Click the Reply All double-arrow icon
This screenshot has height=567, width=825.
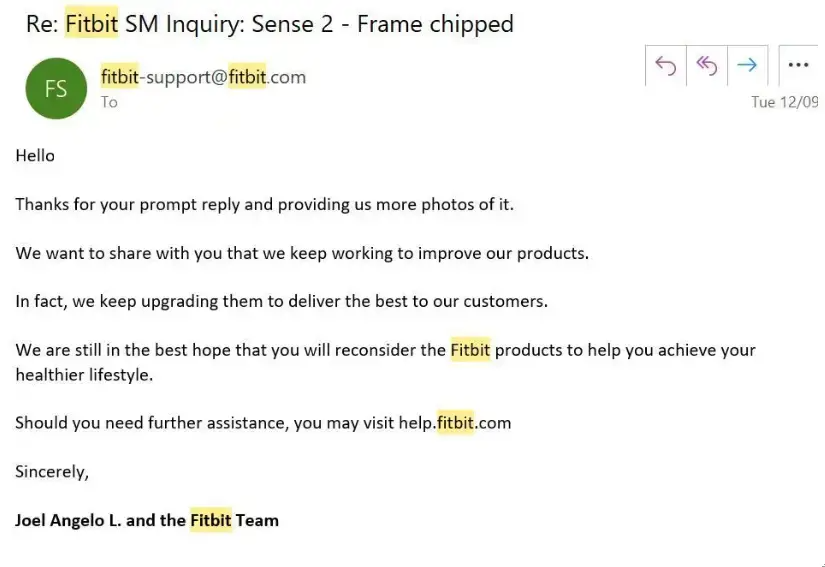point(707,66)
